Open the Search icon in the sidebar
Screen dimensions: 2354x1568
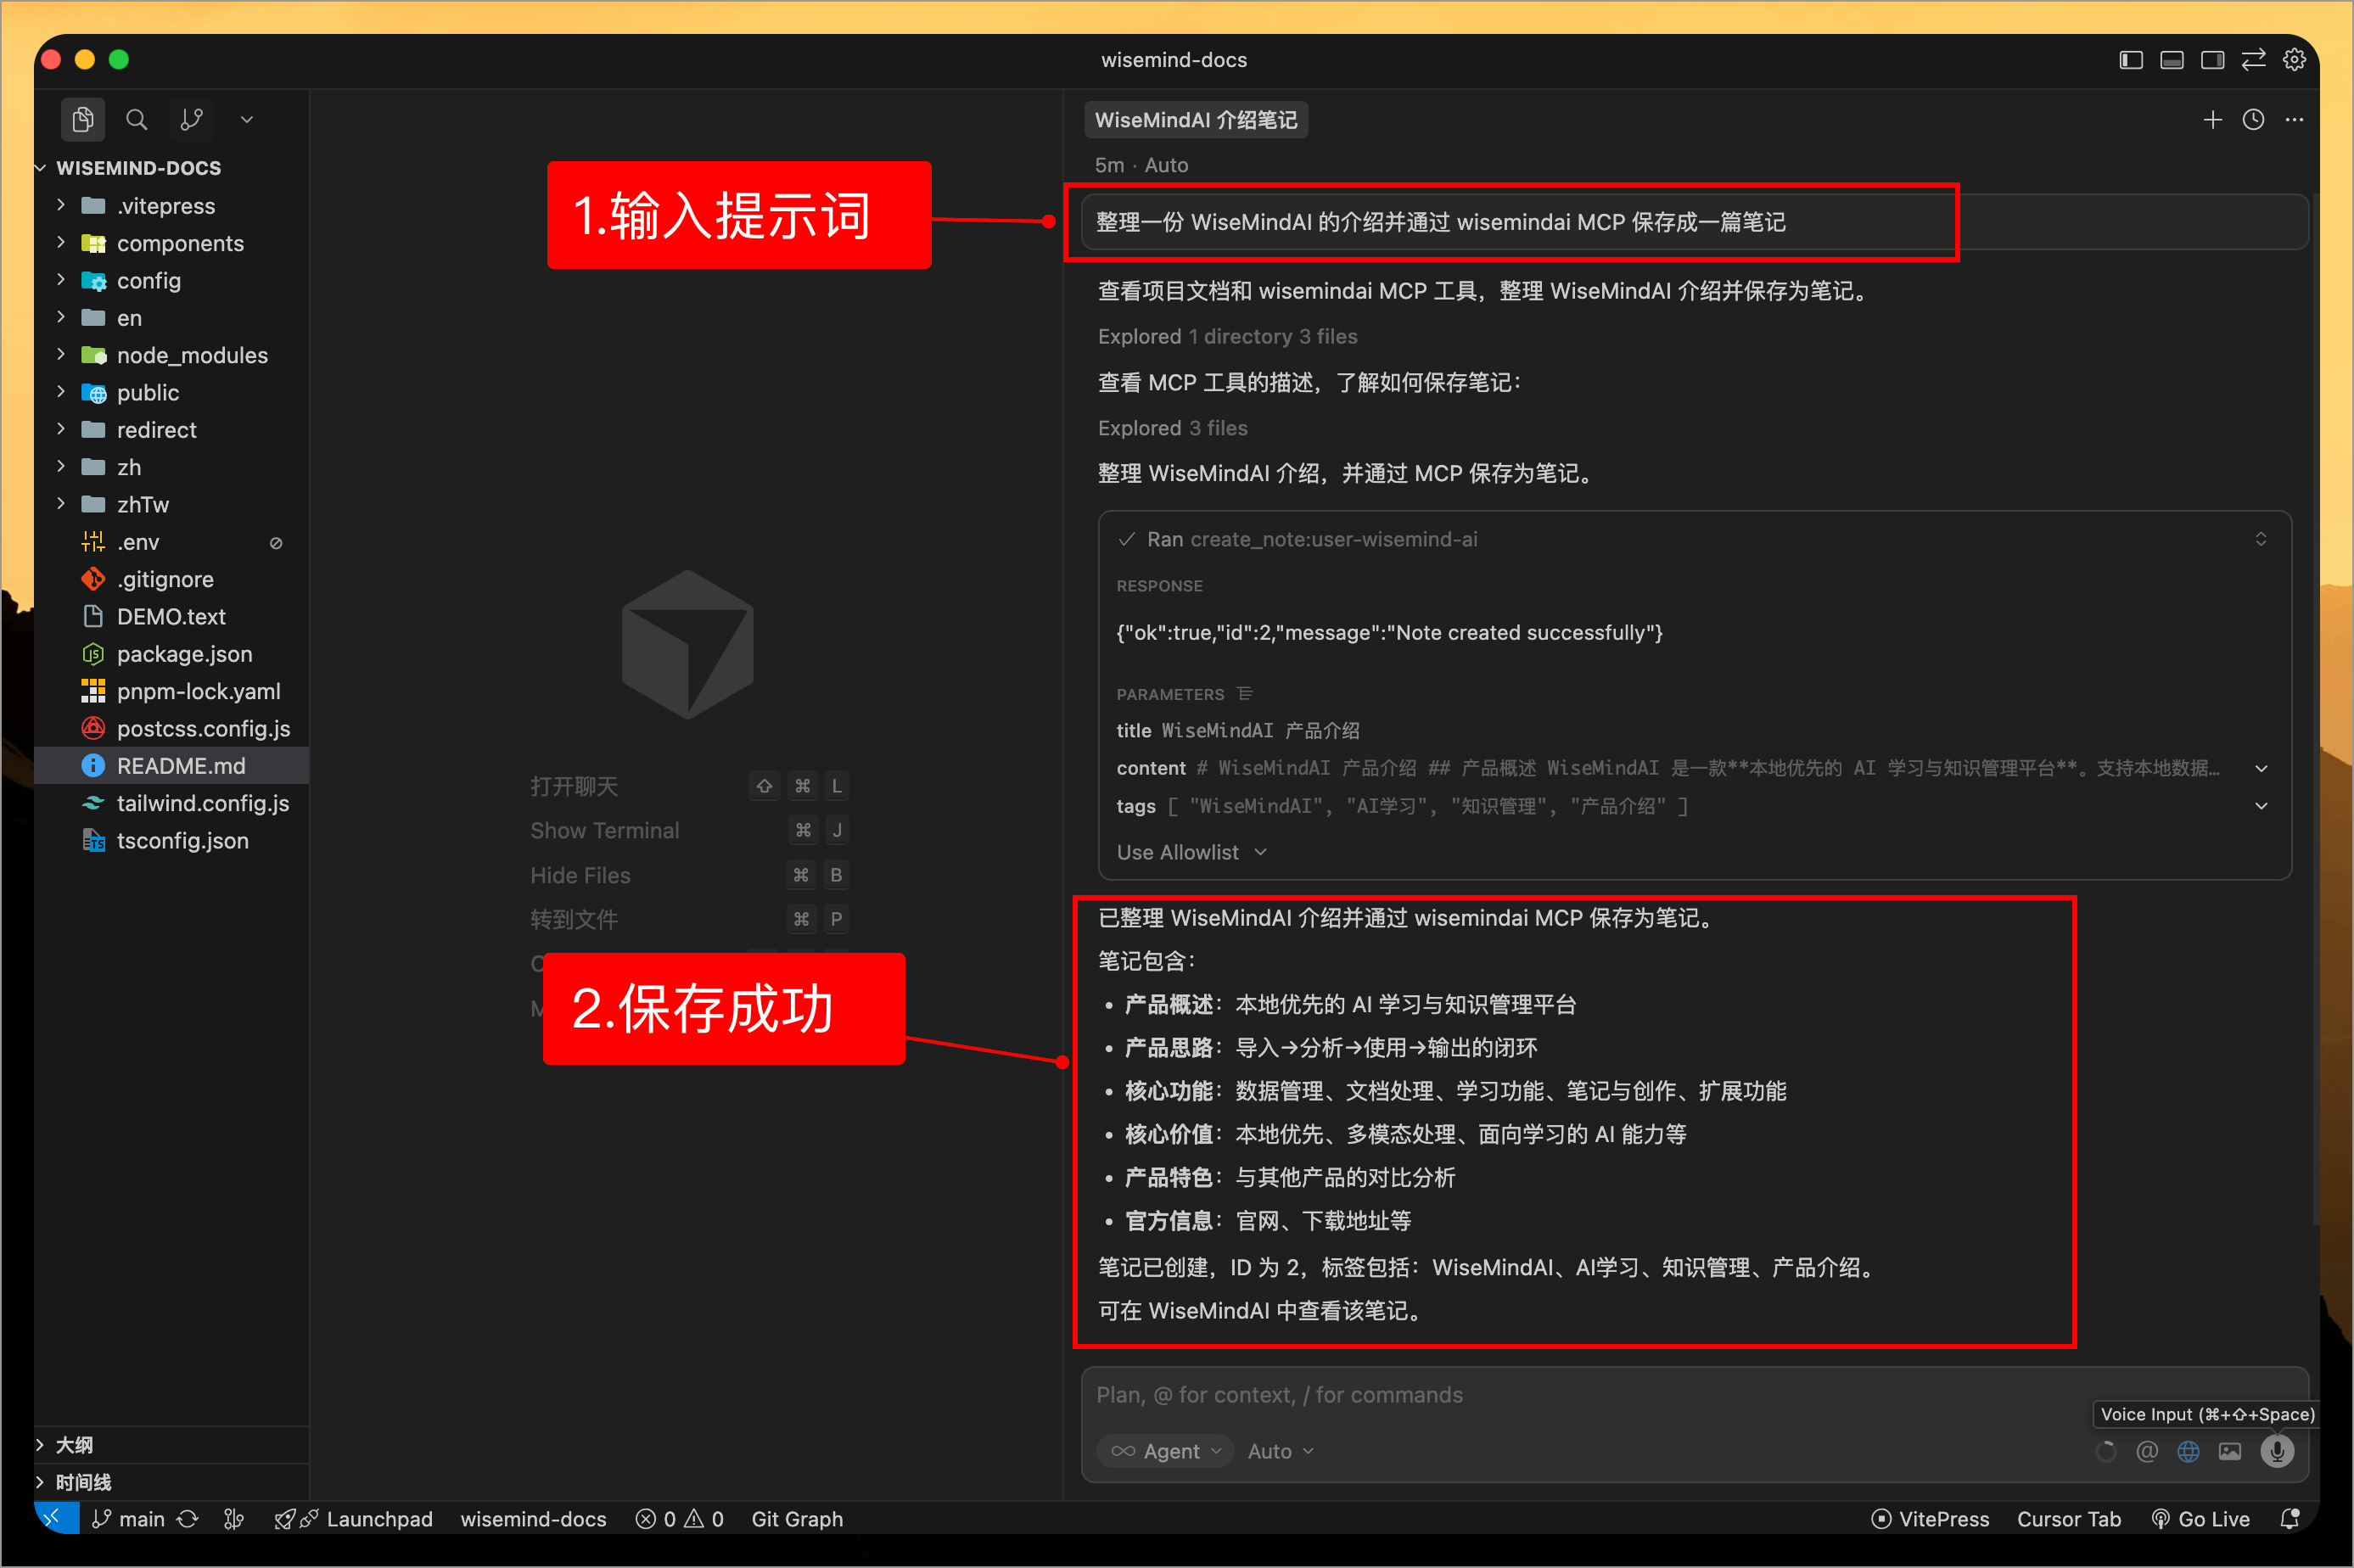137,119
